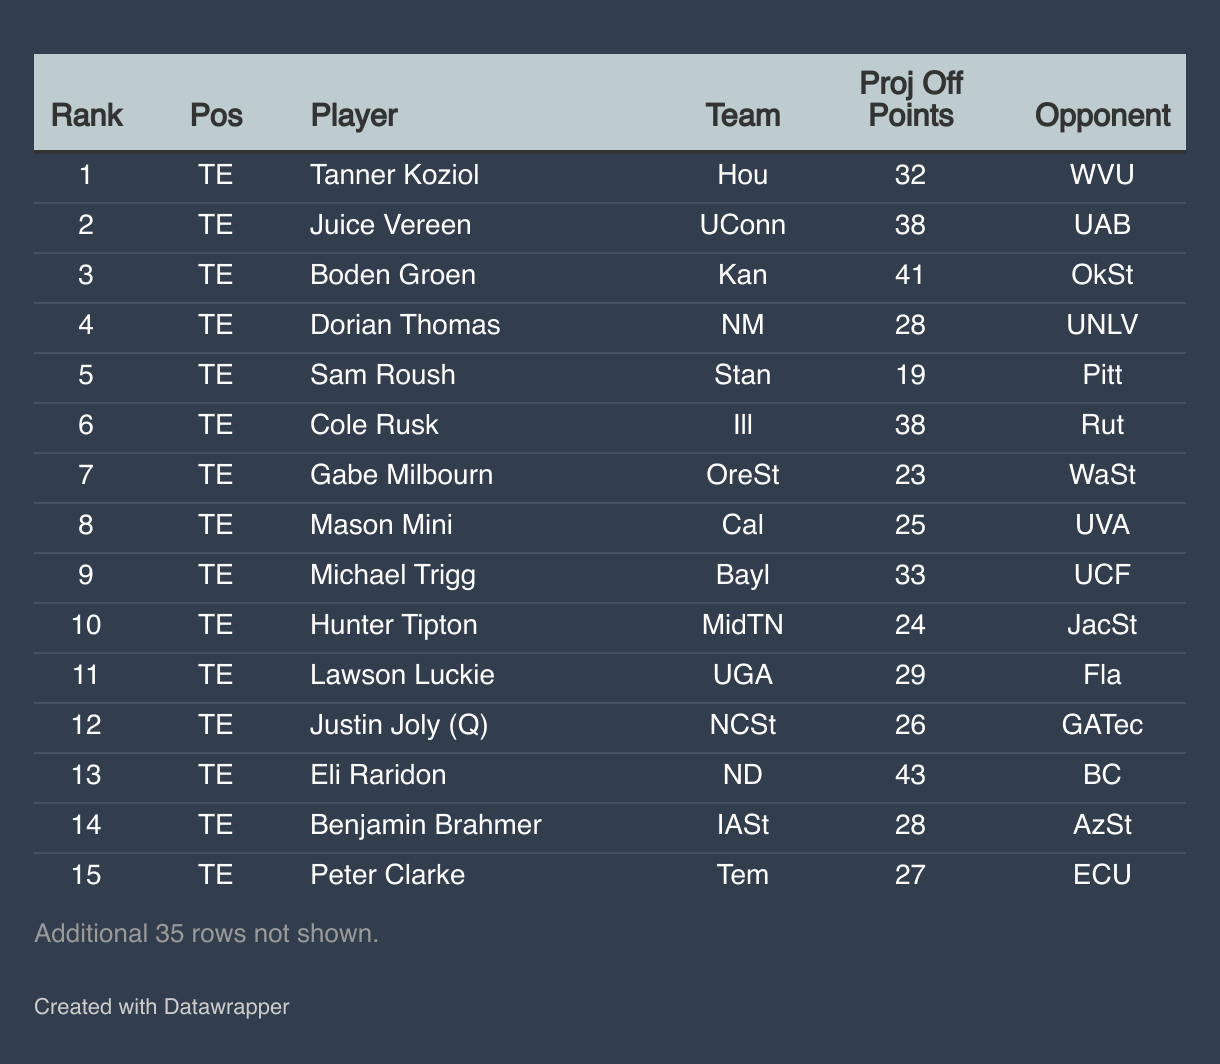This screenshot has width=1220, height=1064.
Task: Select Sam Roush in the table
Action: pyautogui.click(x=383, y=375)
